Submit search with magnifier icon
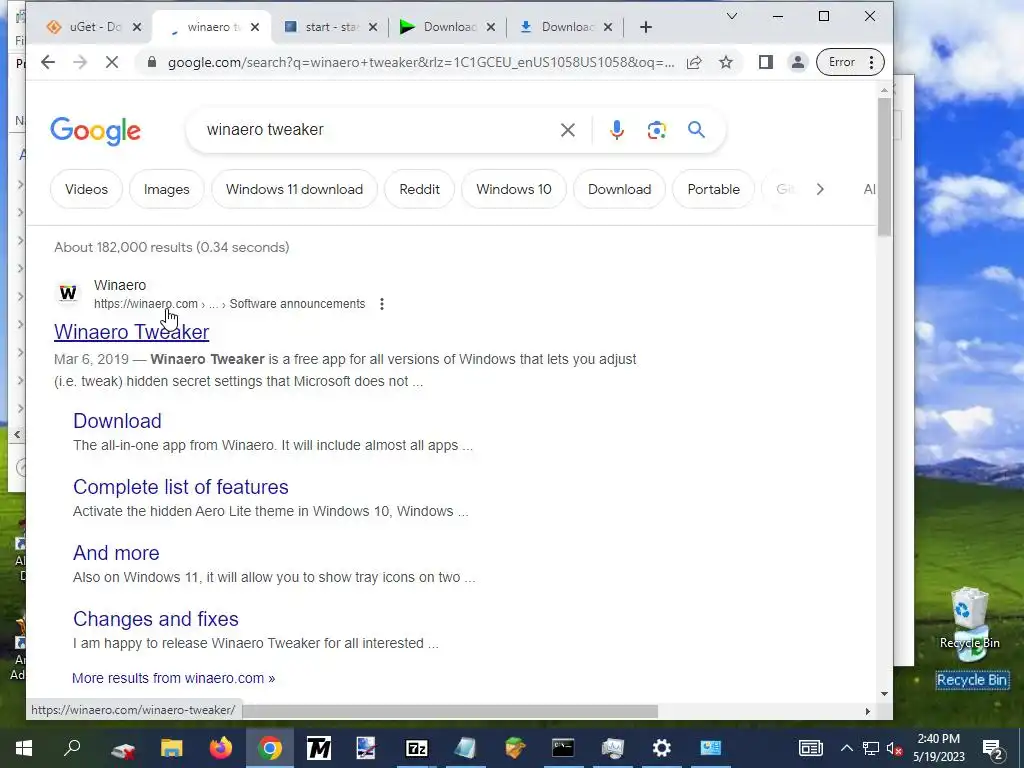 (x=696, y=129)
